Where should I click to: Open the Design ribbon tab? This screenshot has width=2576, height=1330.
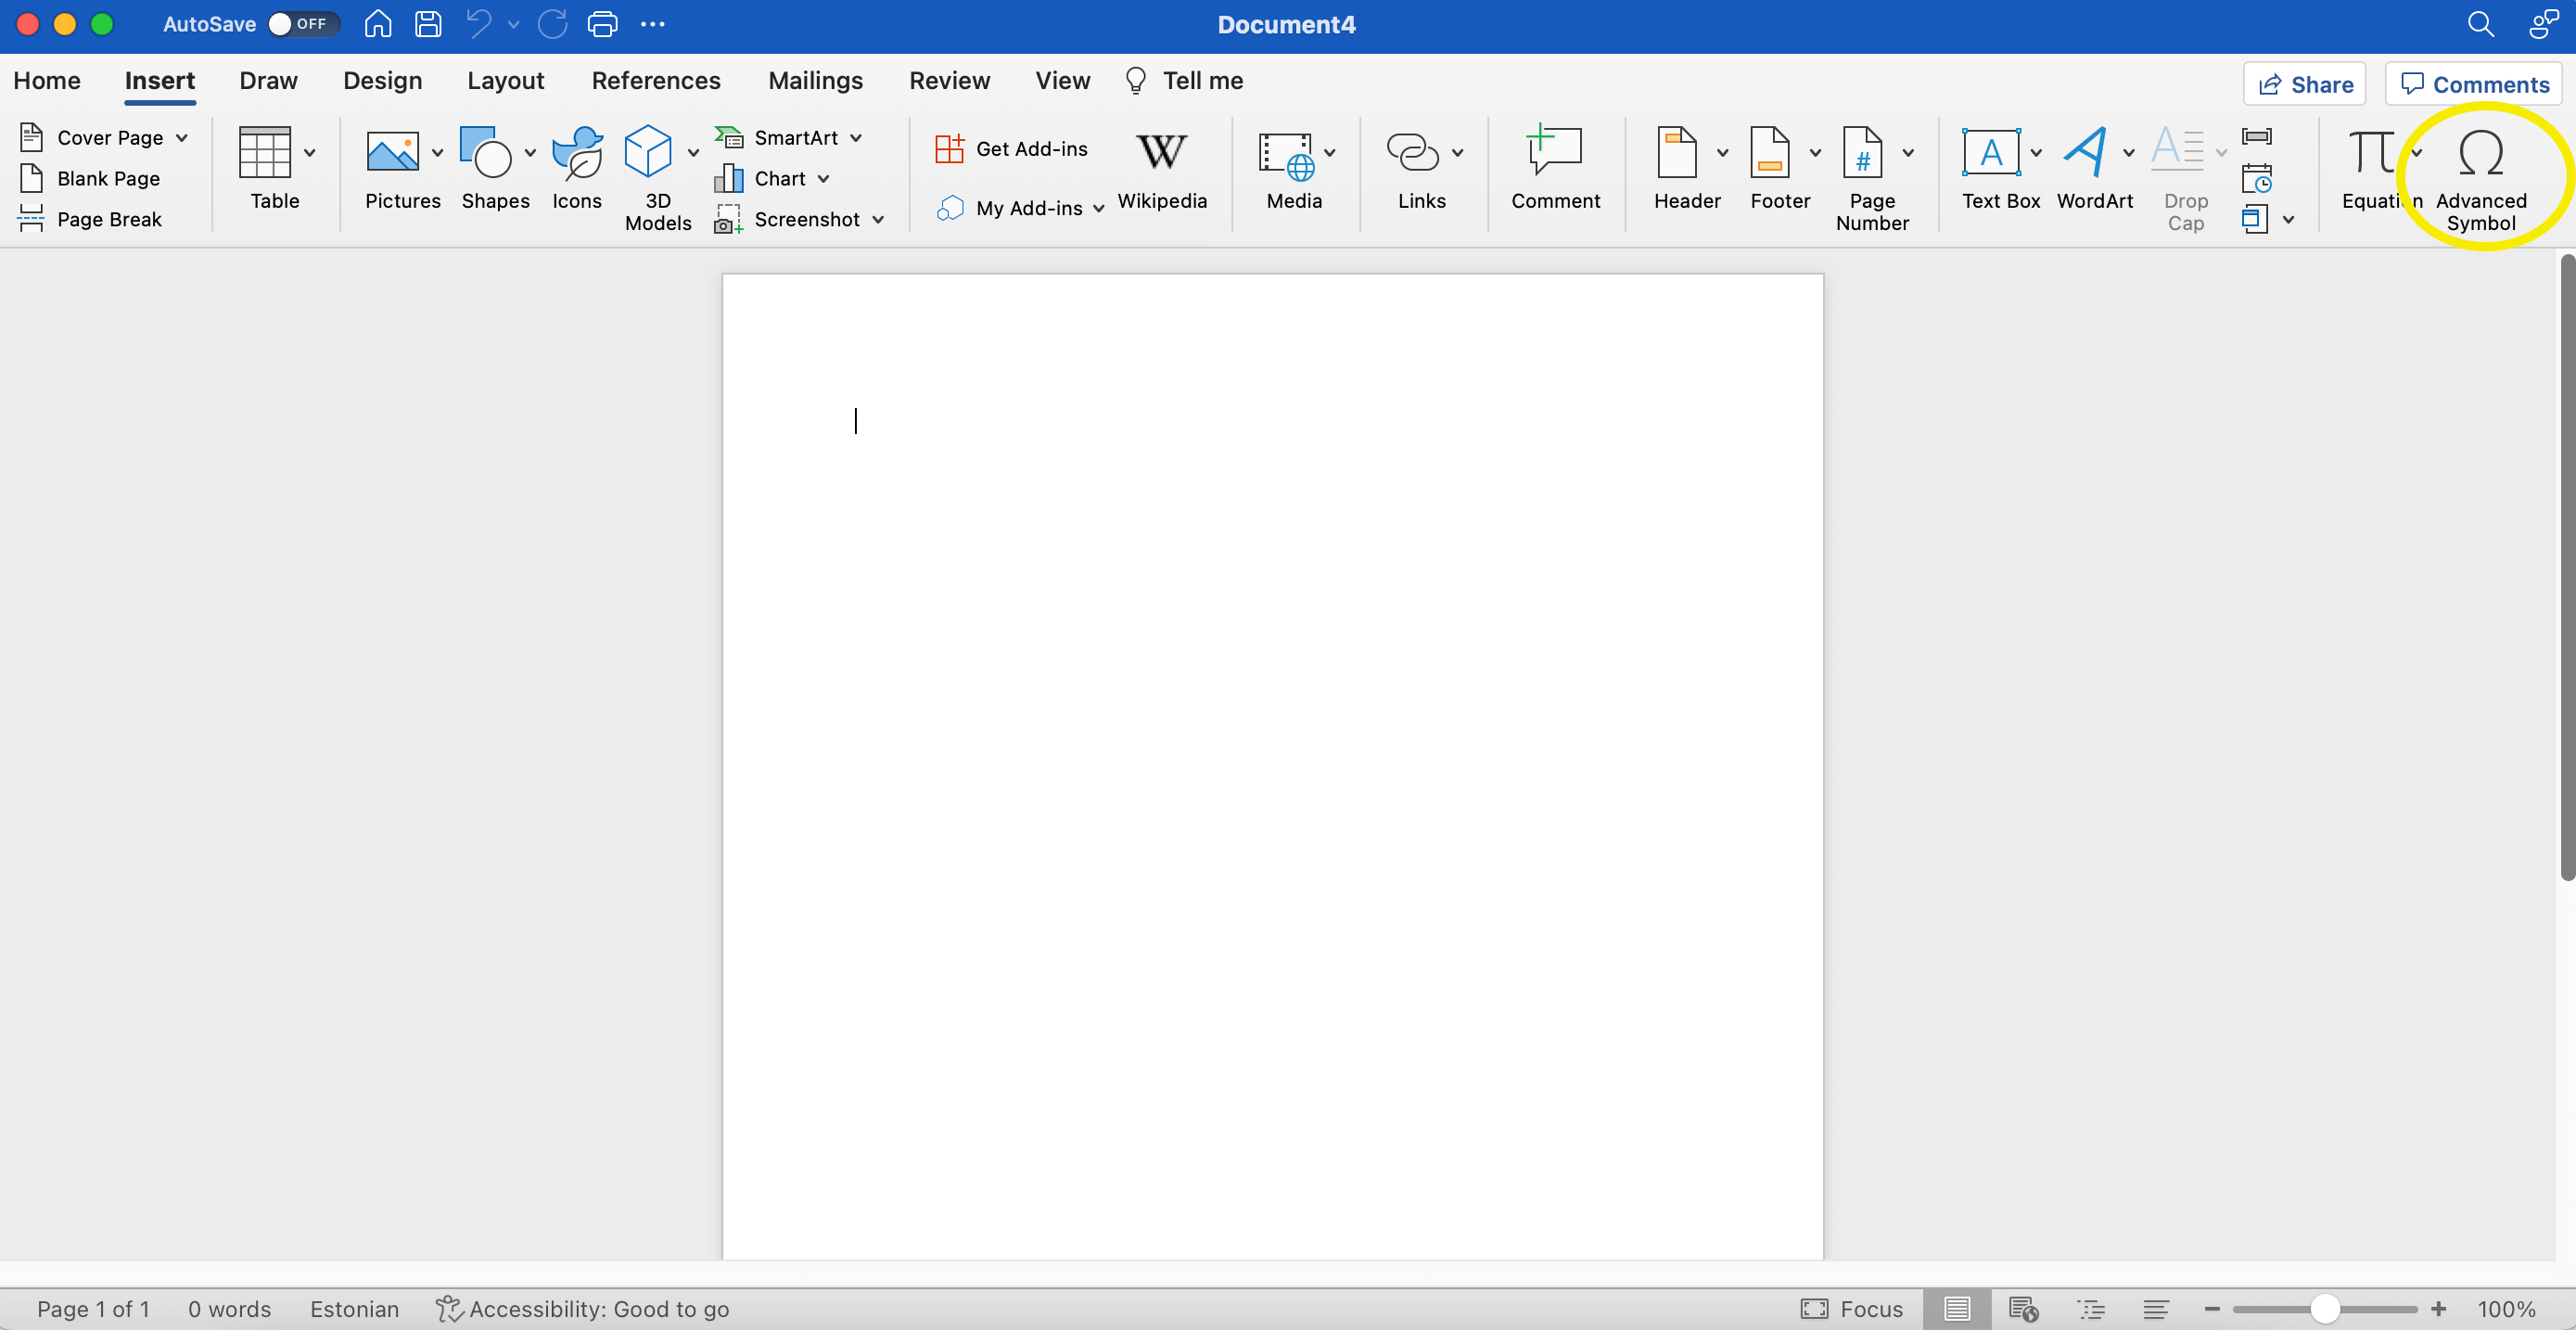[383, 80]
